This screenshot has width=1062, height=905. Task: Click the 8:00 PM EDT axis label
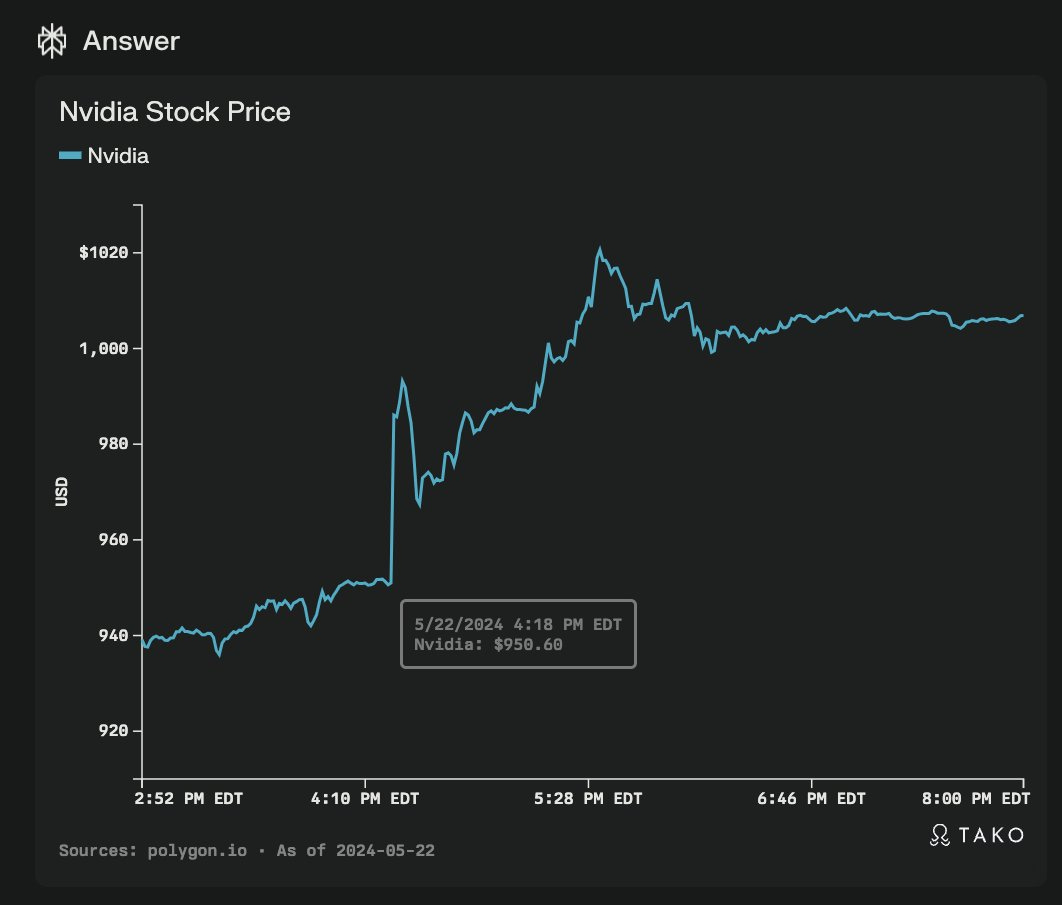tap(976, 799)
